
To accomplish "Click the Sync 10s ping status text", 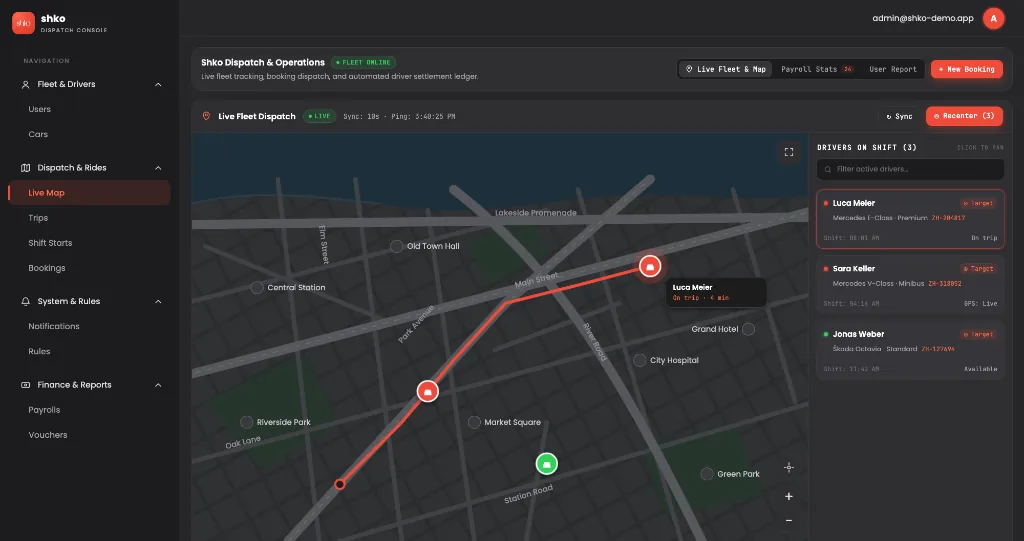I will (399, 116).
